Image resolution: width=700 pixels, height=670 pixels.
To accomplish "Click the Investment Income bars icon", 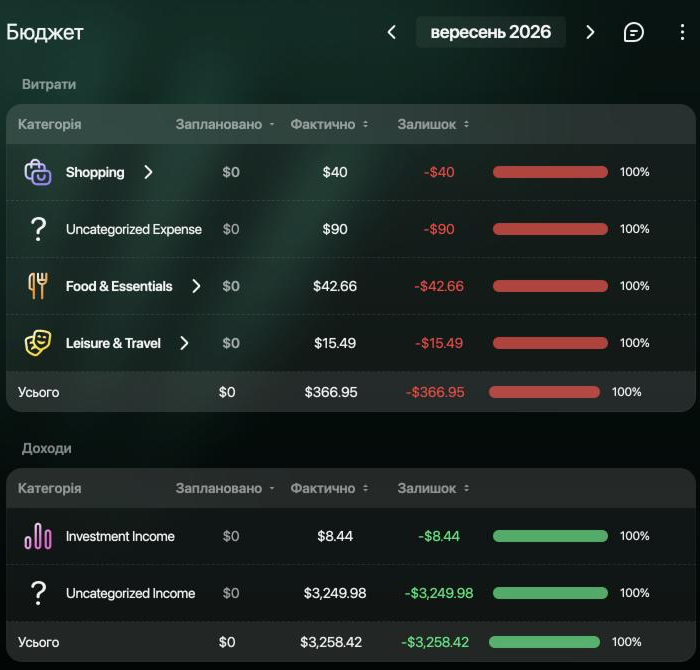I will tap(38, 536).
